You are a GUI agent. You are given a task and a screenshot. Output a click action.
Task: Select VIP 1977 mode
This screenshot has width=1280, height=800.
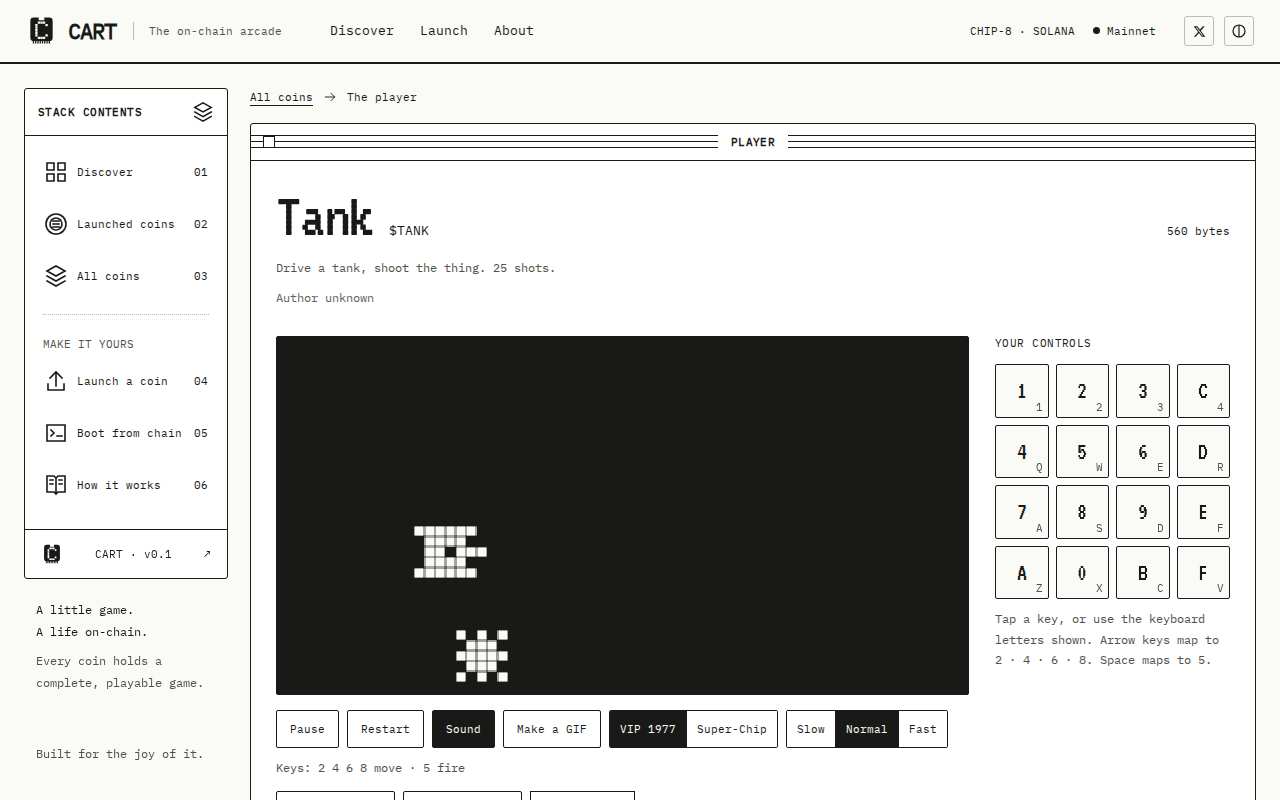coord(648,729)
